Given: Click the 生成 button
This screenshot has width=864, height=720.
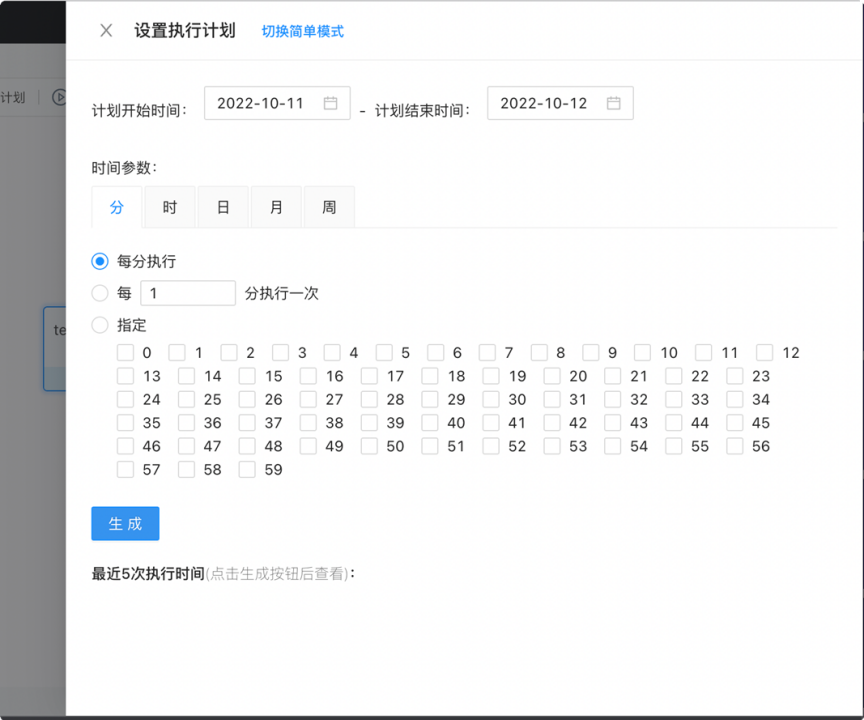Looking at the screenshot, I should point(125,524).
